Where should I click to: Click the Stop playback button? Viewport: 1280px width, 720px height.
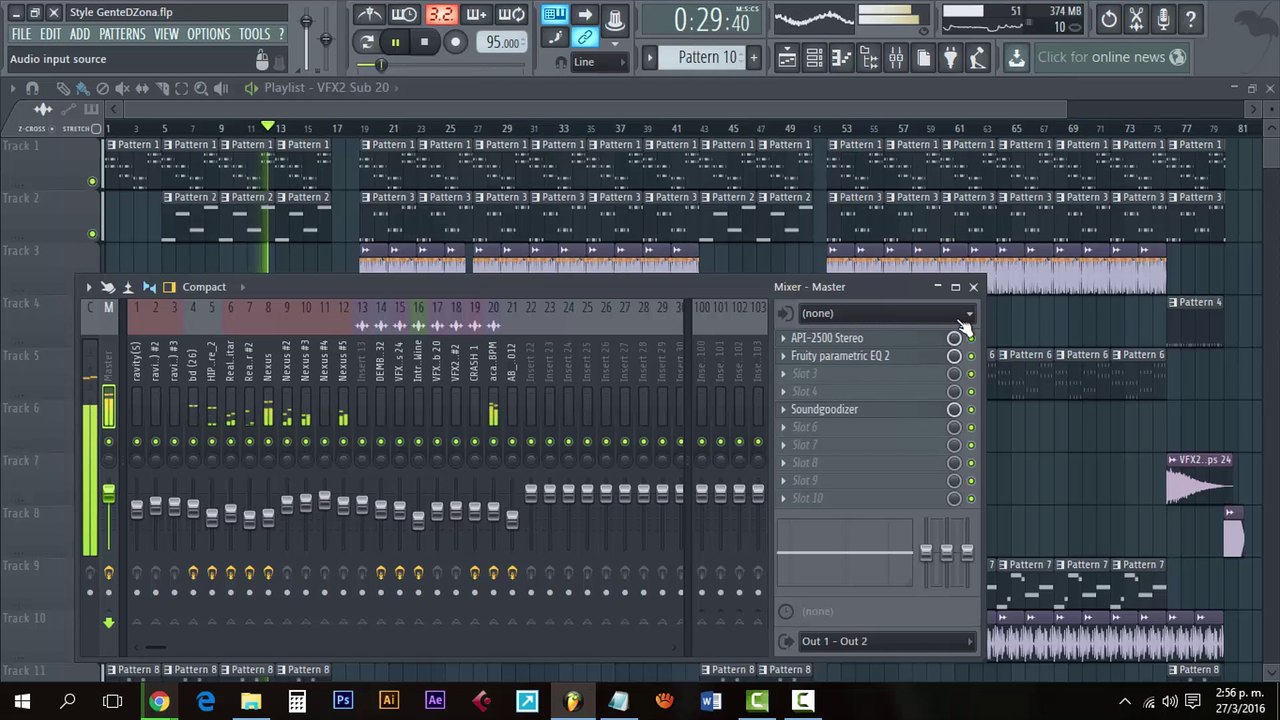click(x=424, y=42)
